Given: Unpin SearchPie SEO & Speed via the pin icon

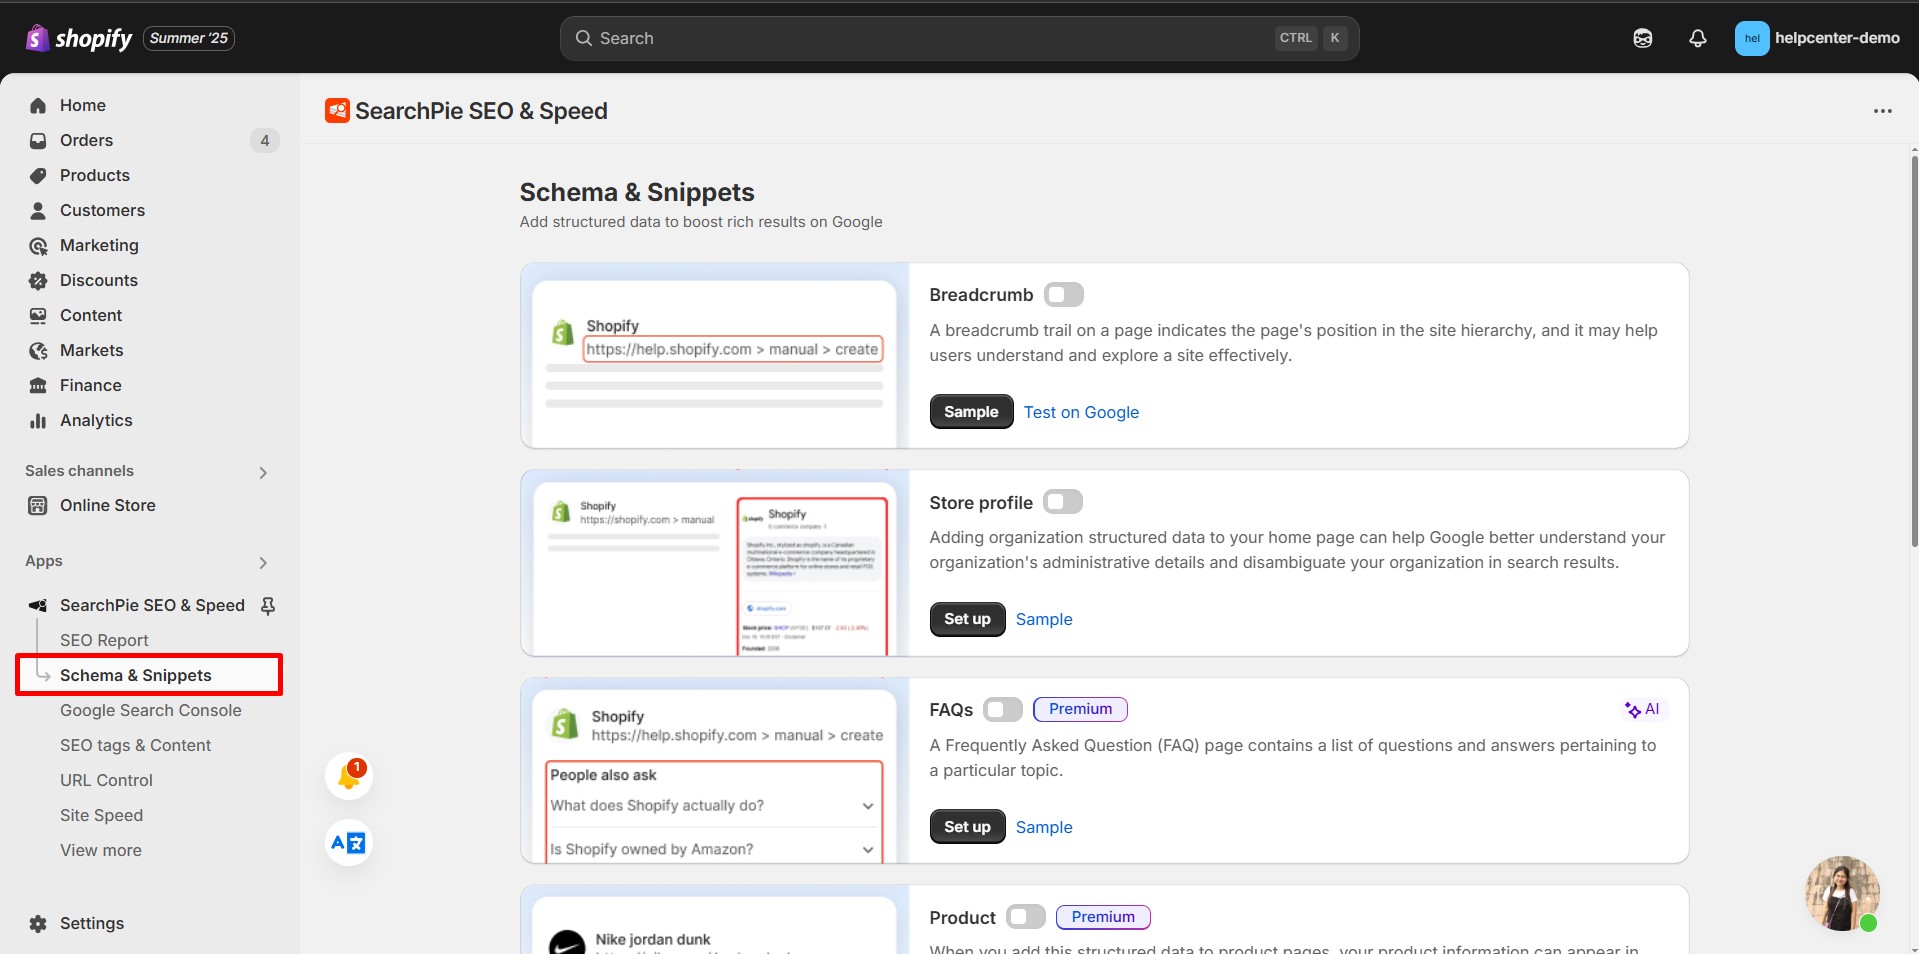Looking at the screenshot, I should pyautogui.click(x=268, y=605).
